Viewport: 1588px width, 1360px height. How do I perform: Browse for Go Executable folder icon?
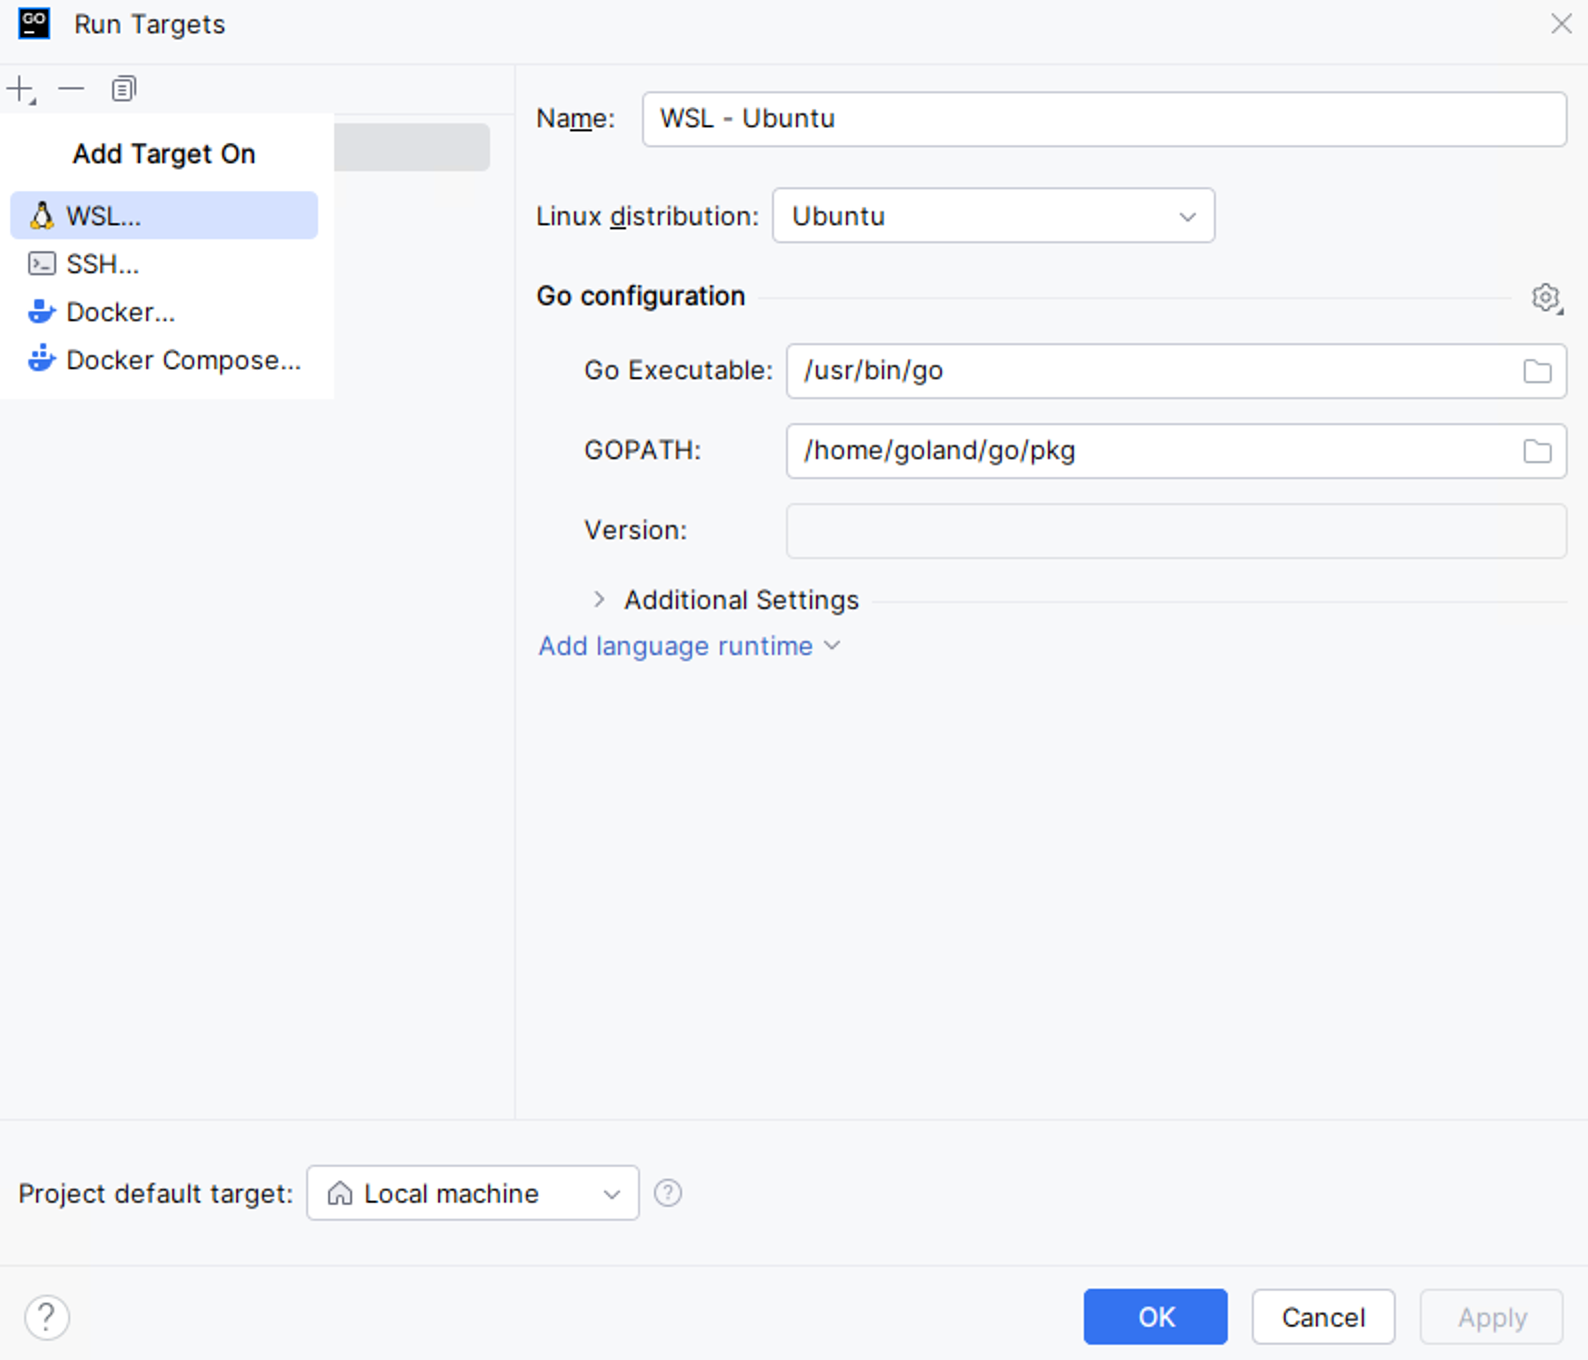(x=1537, y=371)
